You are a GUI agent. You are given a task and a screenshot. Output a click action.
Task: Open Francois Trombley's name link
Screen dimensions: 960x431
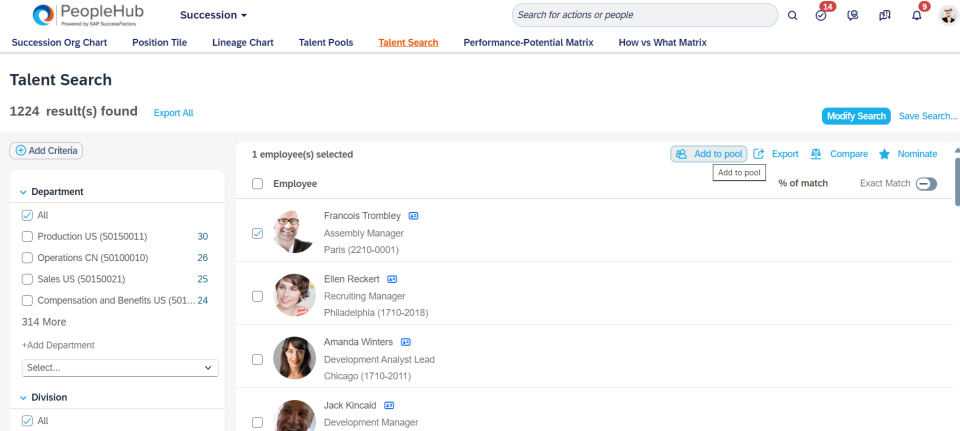point(362,216)
